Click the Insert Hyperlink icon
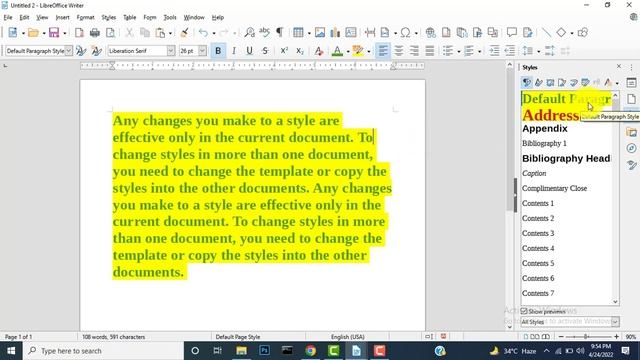The image size is (640, 360). [x=431, y=33]
